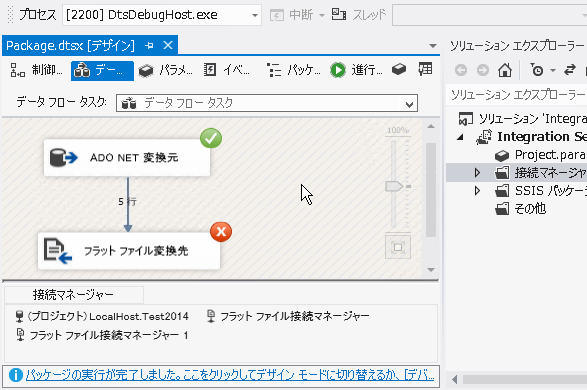Switch to the 制御 (Control Flow) tab

[36, 70]
